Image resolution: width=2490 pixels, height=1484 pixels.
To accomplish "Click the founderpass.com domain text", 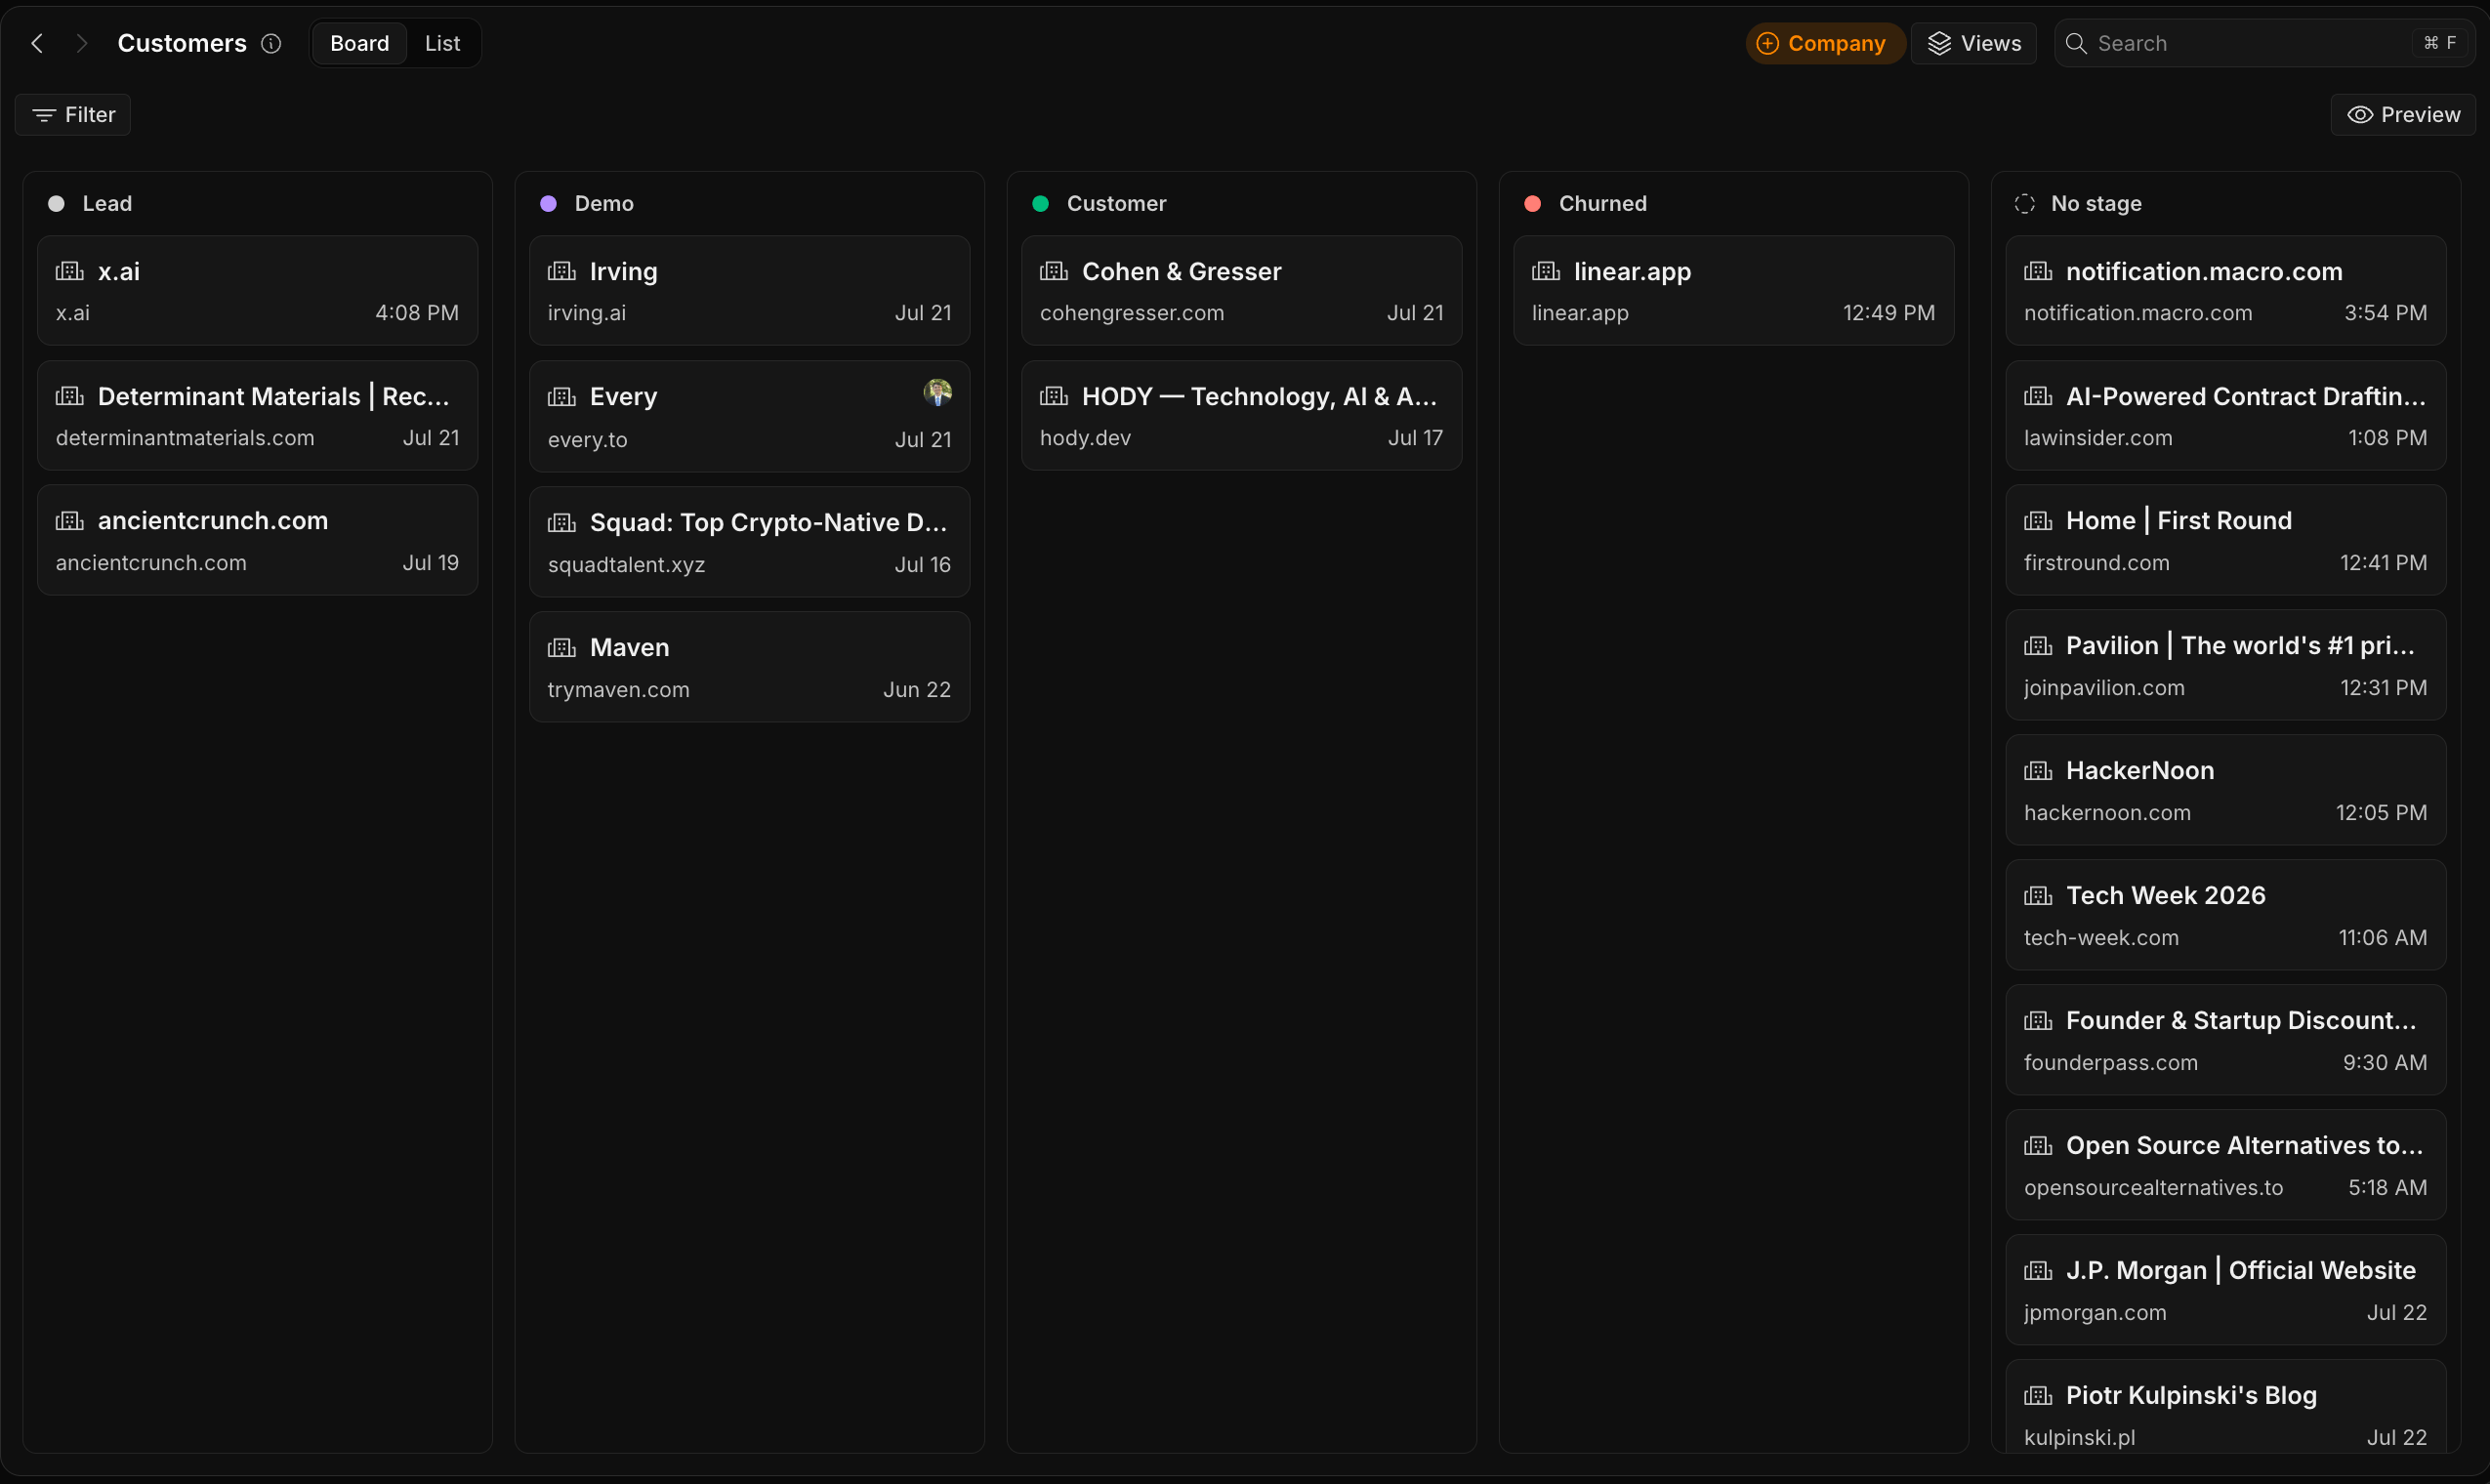I will pyautogui.click(x=2111, y=1063).
